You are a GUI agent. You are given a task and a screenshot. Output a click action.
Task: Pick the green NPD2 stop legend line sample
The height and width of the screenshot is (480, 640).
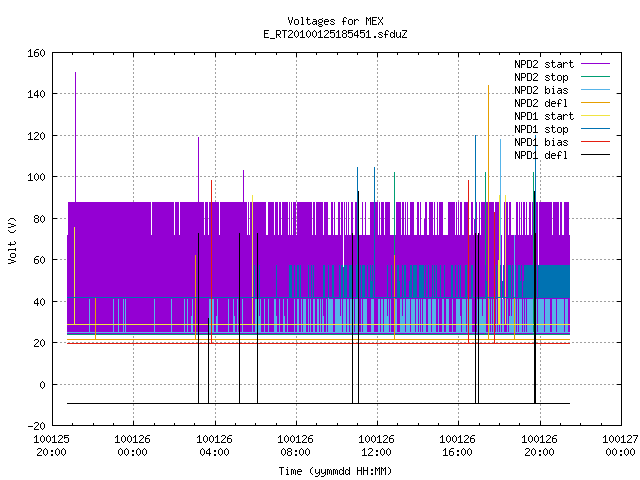coord(595,77)
